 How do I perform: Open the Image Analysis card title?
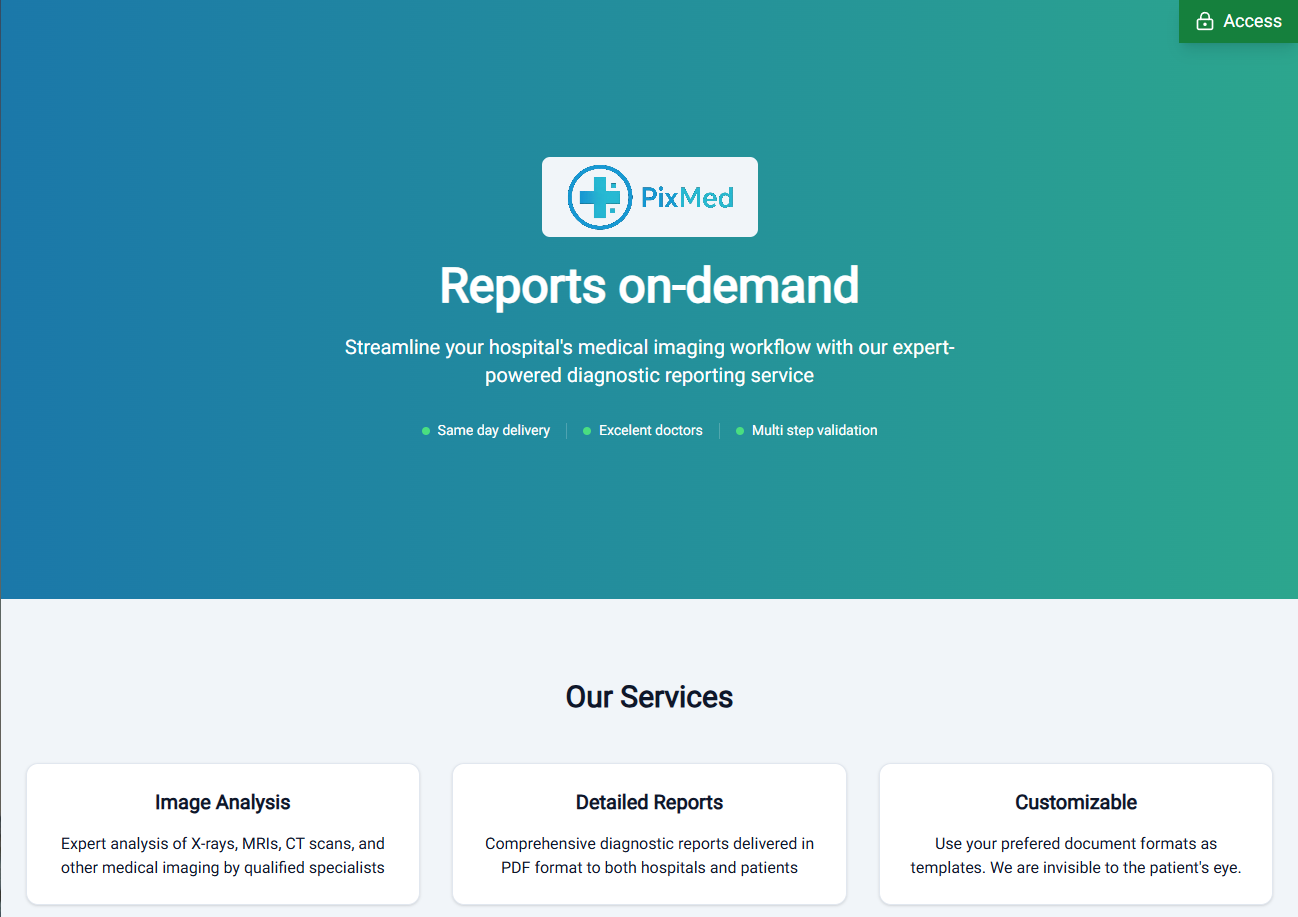[223, 802]
